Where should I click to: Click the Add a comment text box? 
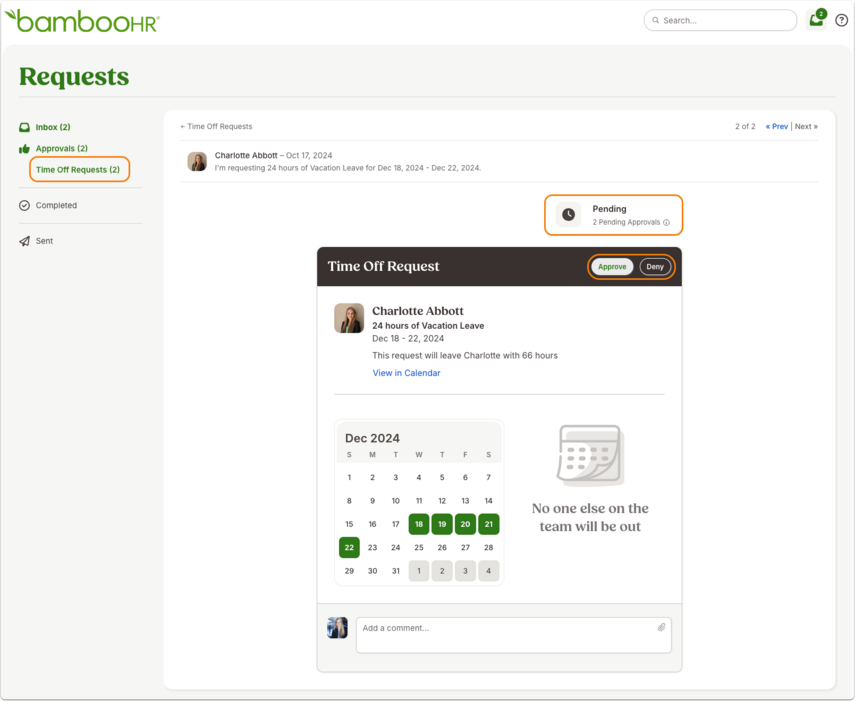pos(514,635)
